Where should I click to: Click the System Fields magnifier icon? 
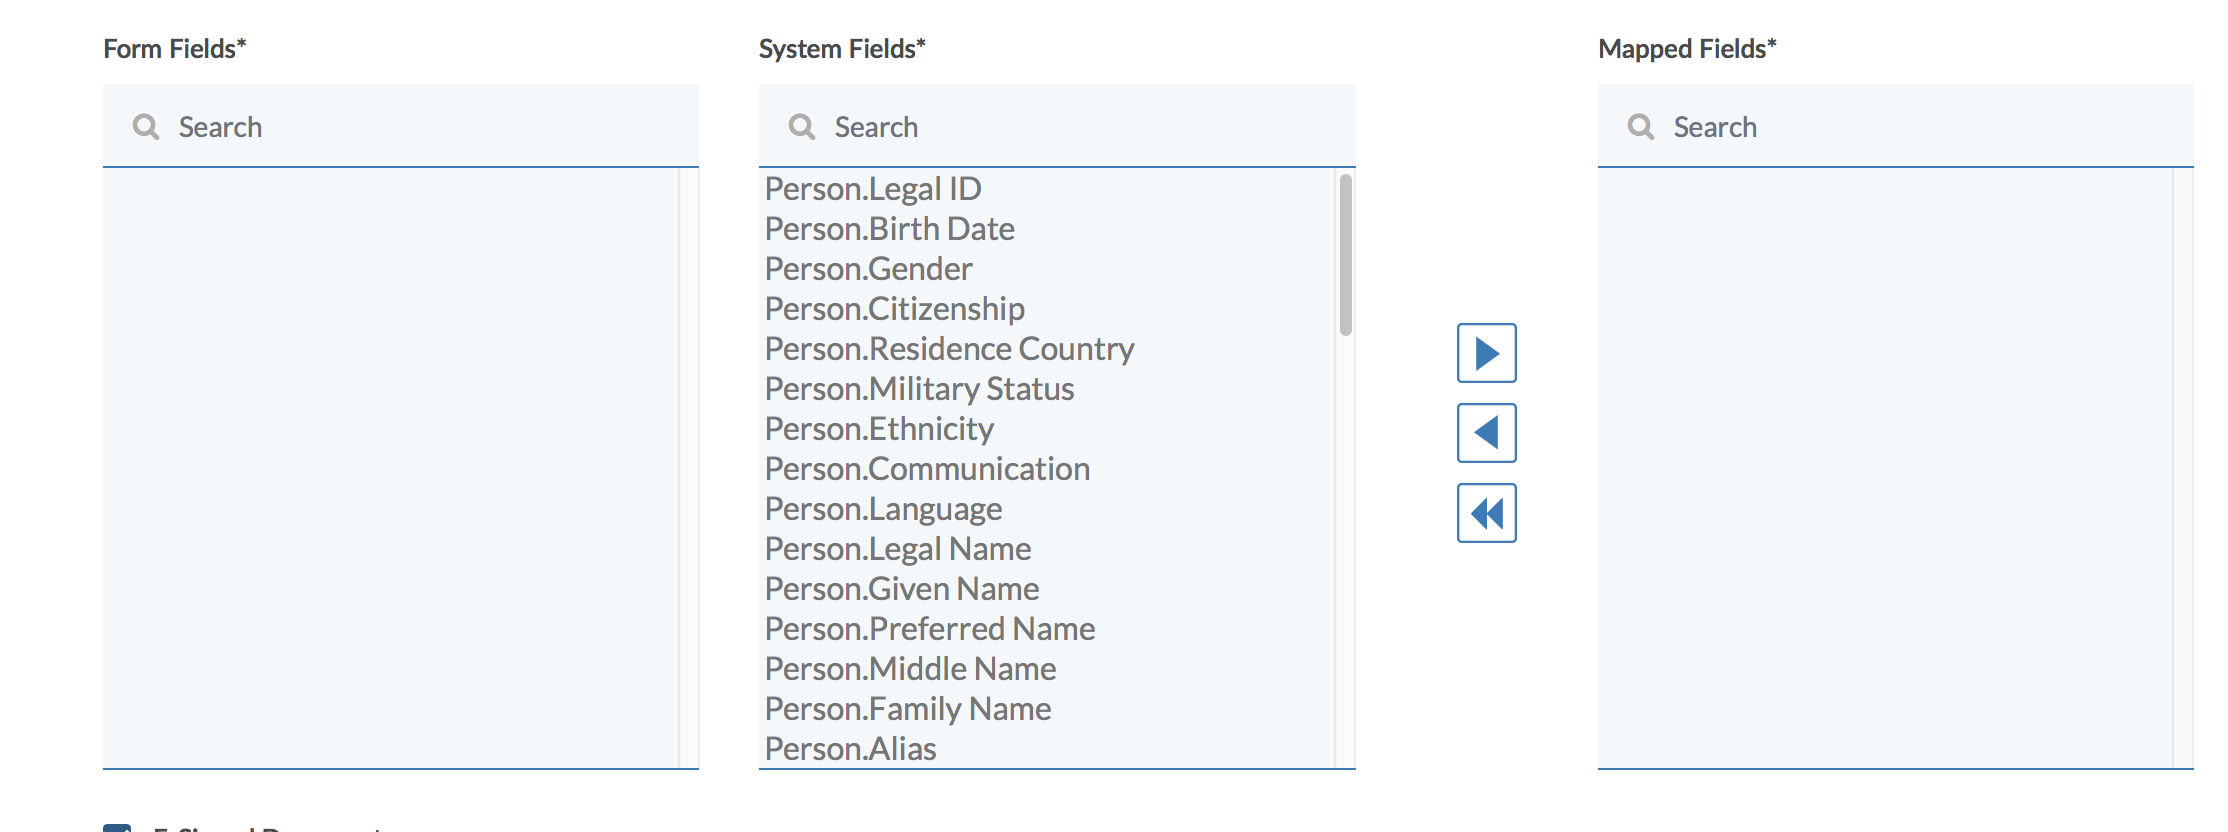(802, 127)
